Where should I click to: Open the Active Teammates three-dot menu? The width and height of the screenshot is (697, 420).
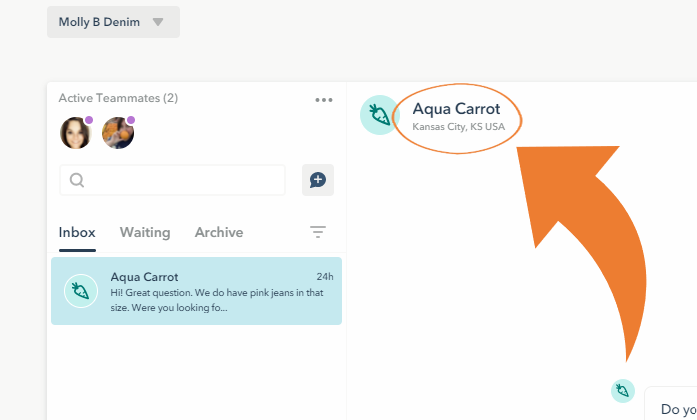(324, 100)
